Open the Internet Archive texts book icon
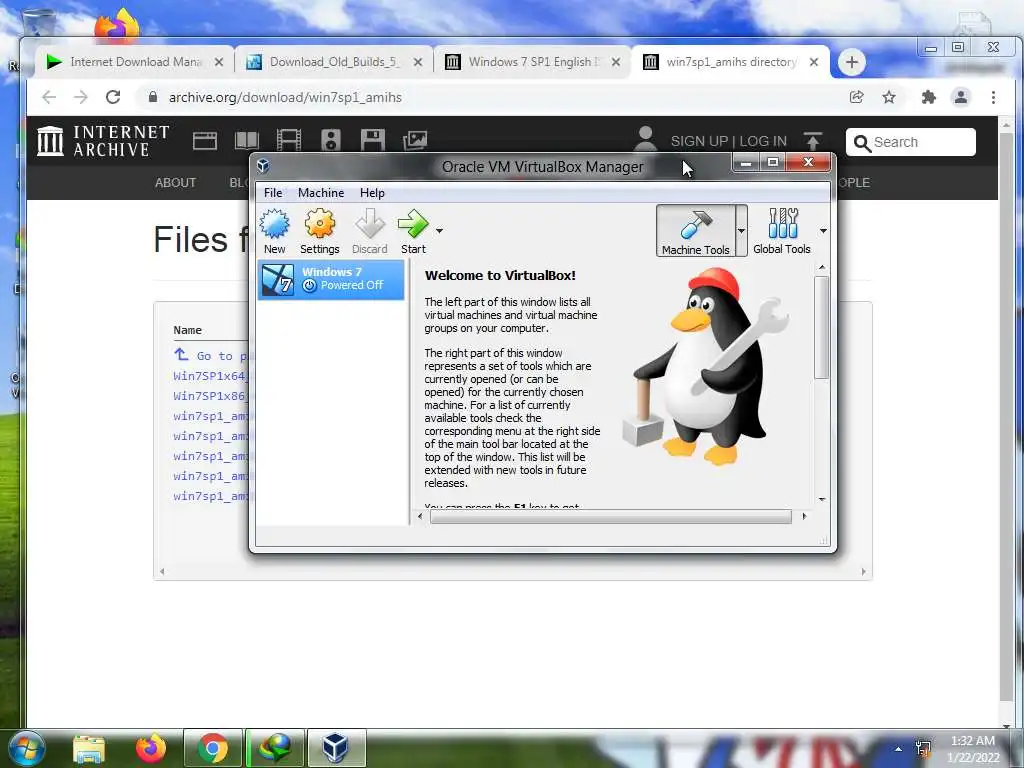The height and width of the screenshot is (768, 1024). click(x=247, y=140)
